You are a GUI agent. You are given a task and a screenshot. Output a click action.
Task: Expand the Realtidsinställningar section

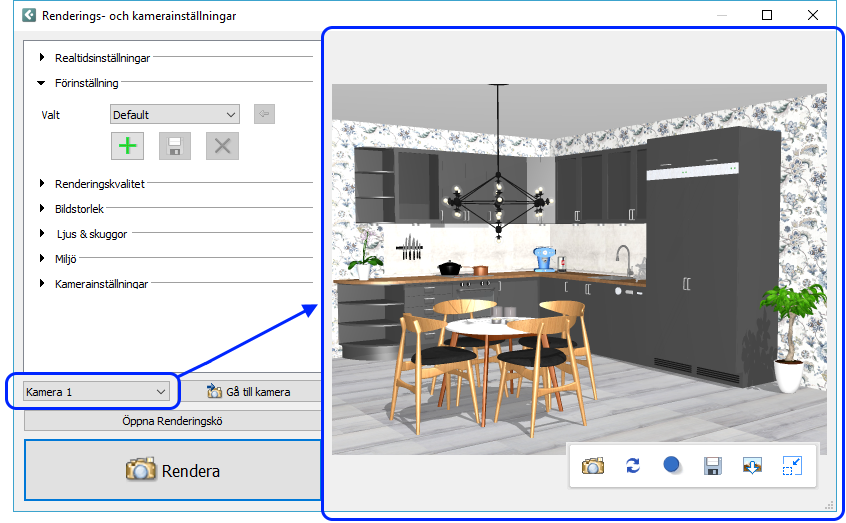[x=42, y=58]
